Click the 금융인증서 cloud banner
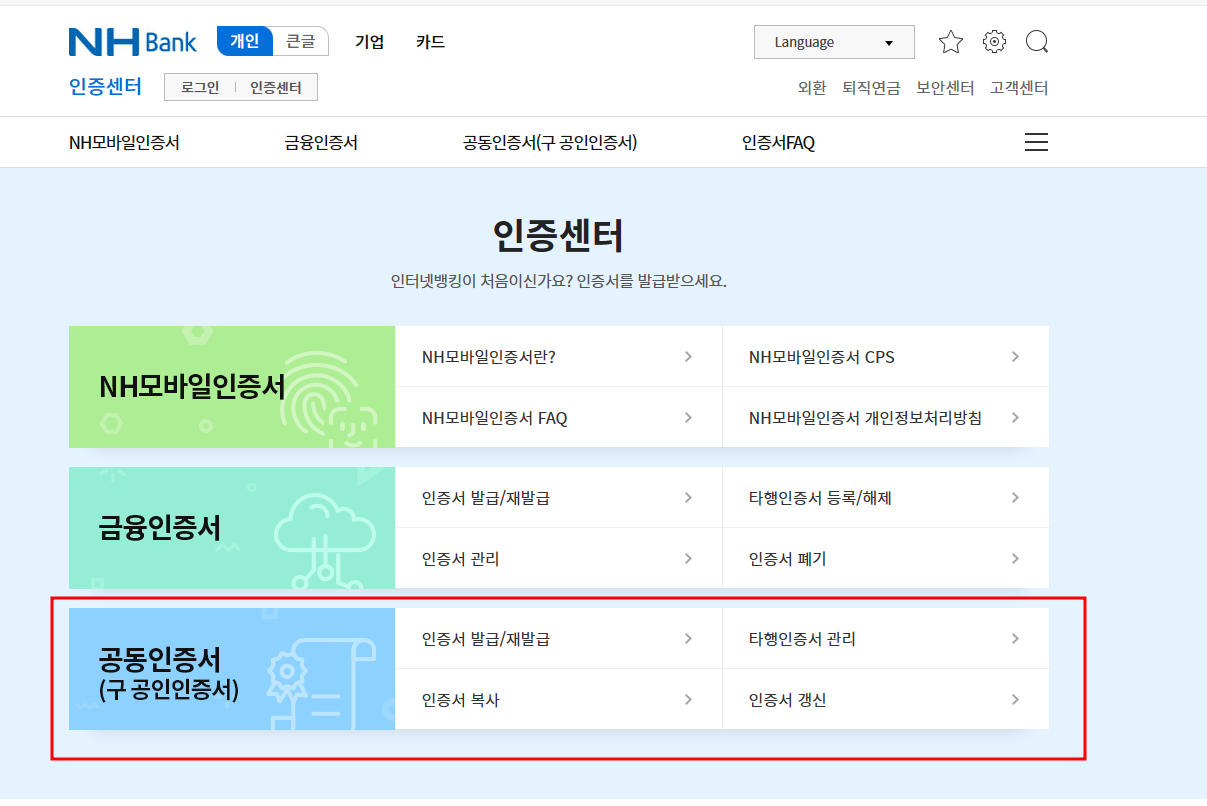Image resolution: width=1207 pixels, height=806 pixels. (231, 528)
